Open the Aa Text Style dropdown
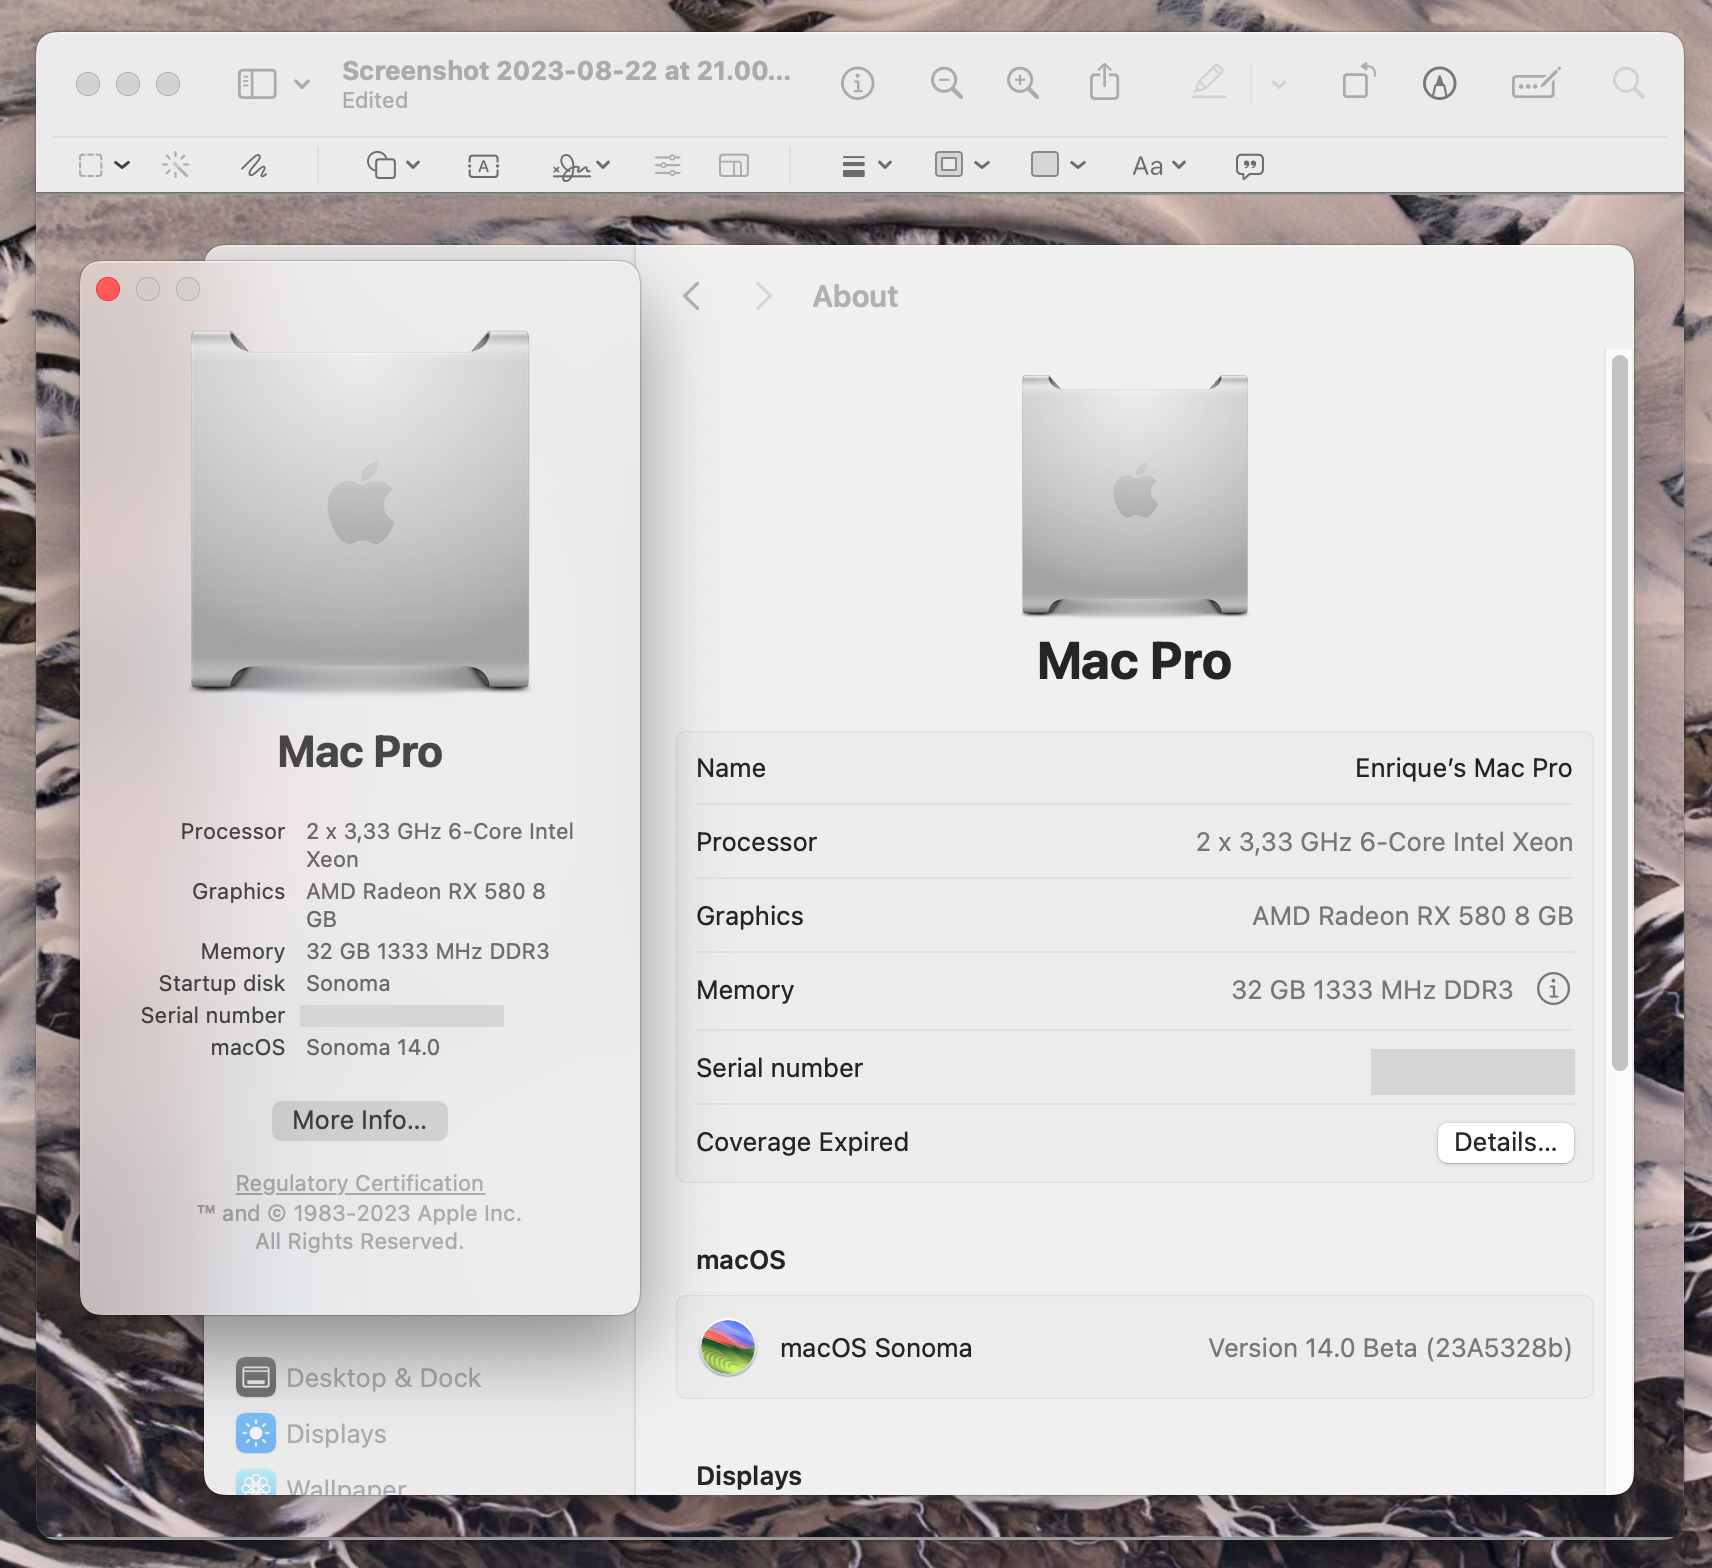 tap(1159, 166)
